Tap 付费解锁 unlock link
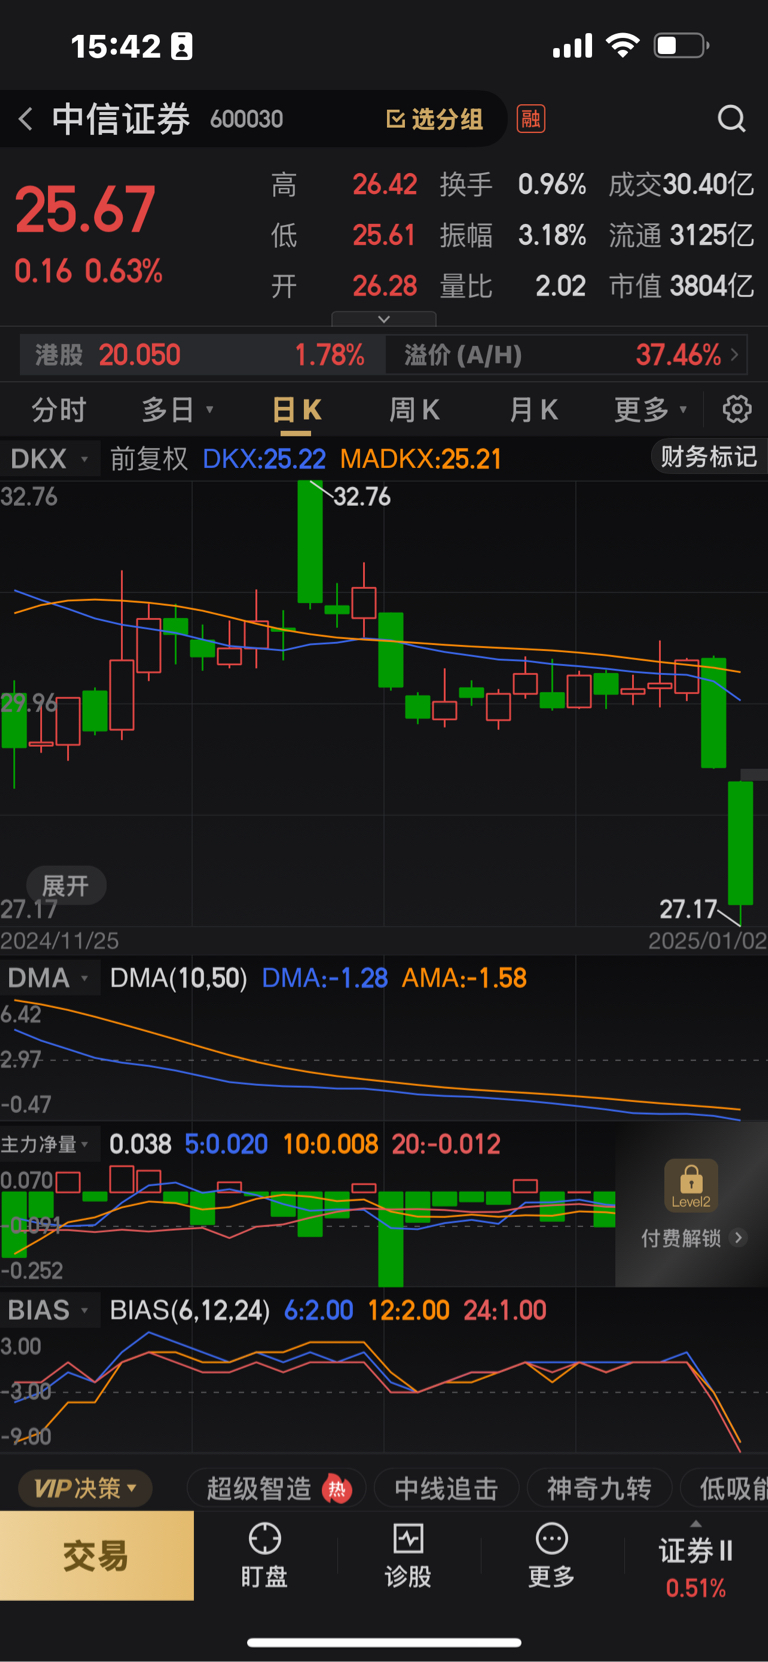This screenshot has width=768, height=1662. click(692, 1238)
